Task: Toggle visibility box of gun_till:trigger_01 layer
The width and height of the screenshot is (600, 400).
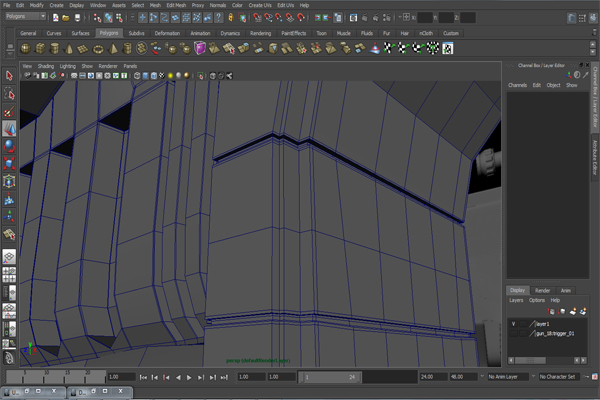Action: tap(514, 334)
